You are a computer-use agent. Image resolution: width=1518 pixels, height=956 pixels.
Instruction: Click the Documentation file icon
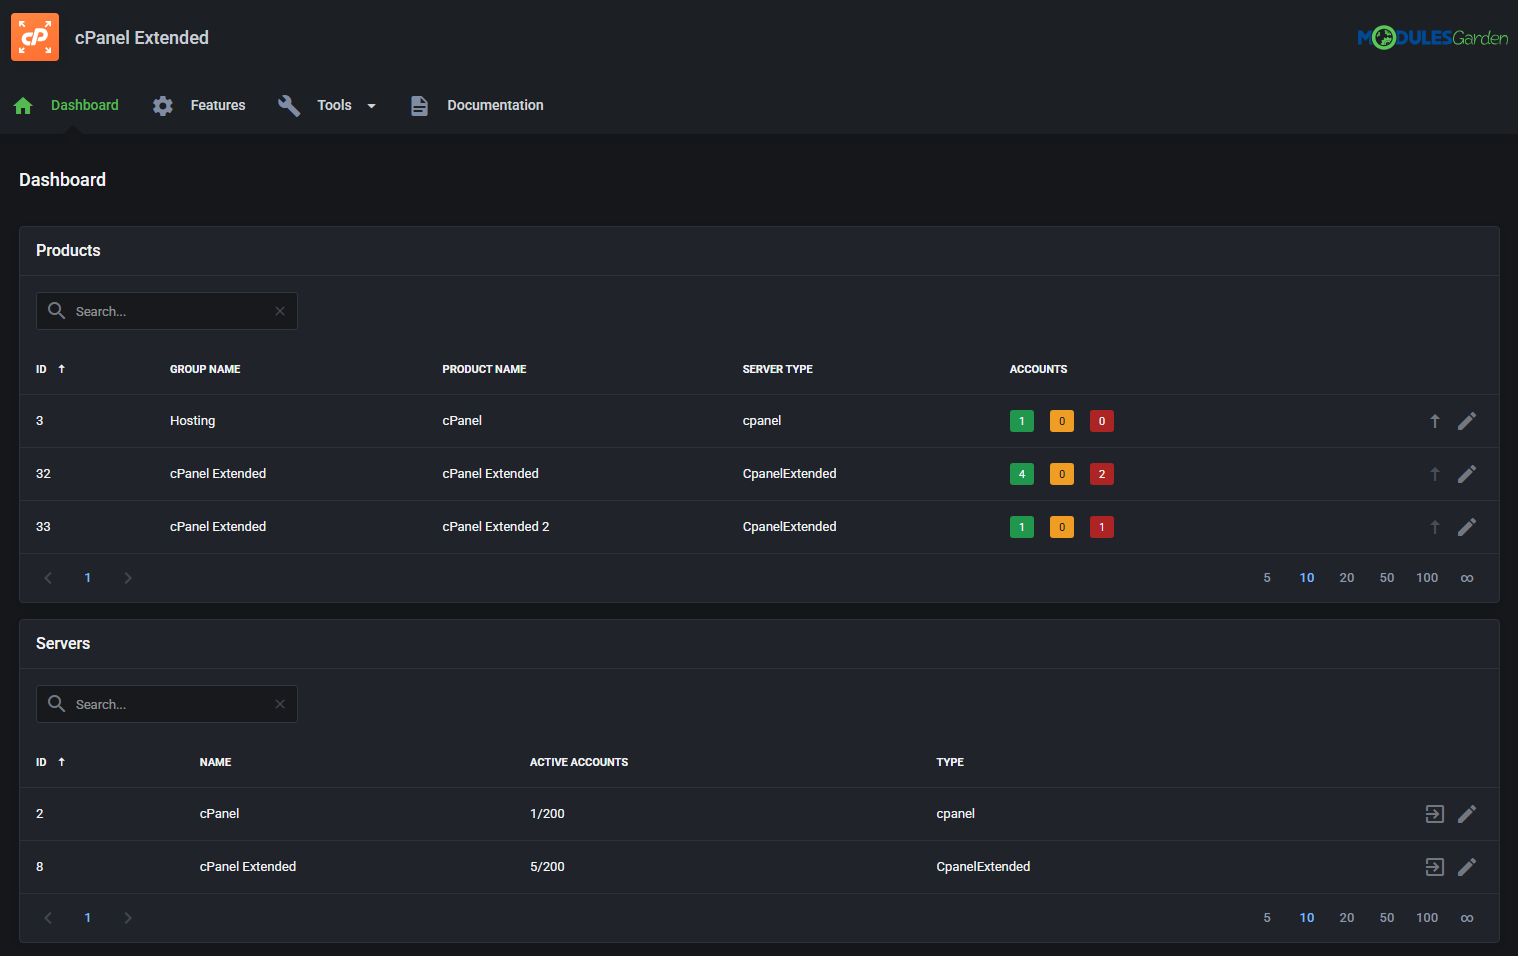(x=419, y=105)
